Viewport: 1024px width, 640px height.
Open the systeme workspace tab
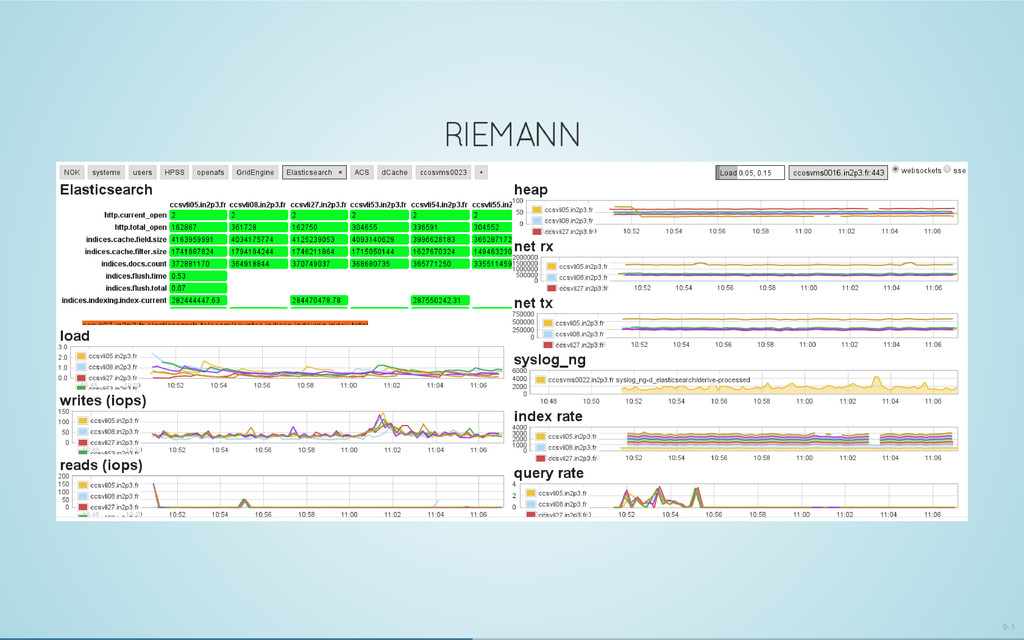tap(106, 172)
